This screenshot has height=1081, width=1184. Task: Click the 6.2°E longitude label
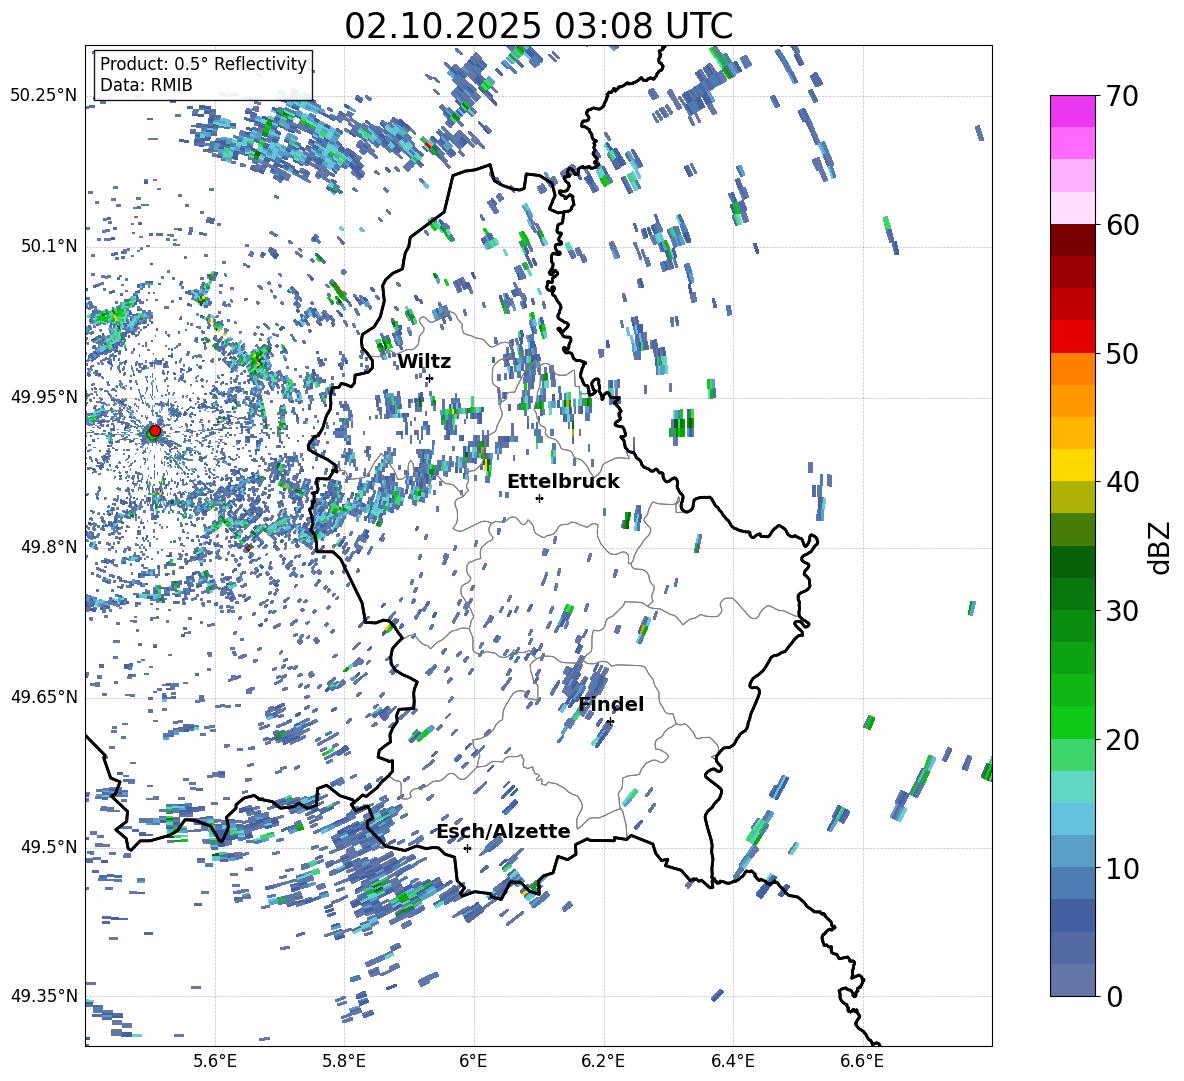point(603,1061)
